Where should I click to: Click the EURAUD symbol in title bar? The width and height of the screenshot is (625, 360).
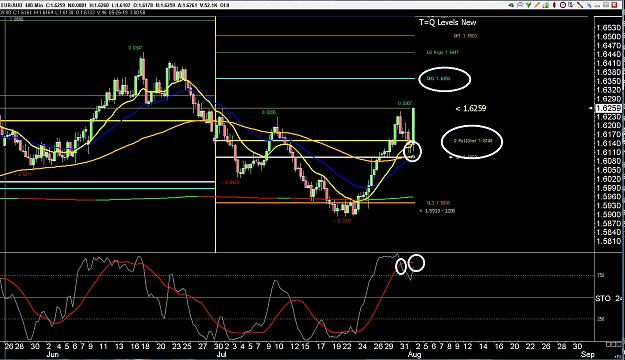(11, 5)
